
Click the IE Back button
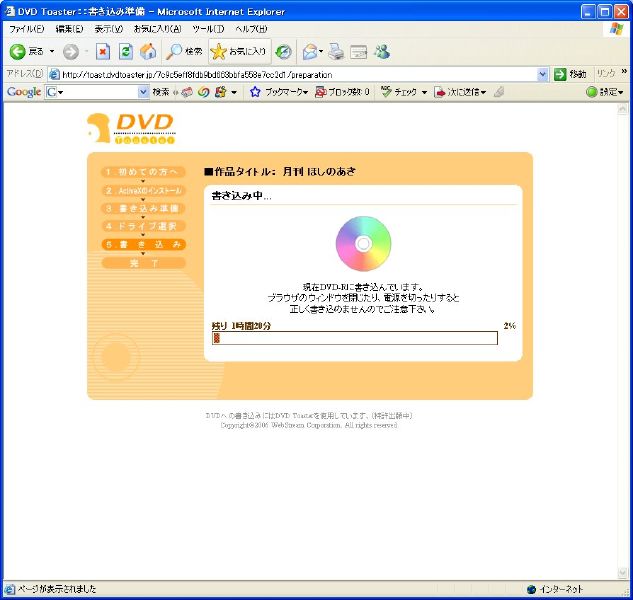(27, 51)
